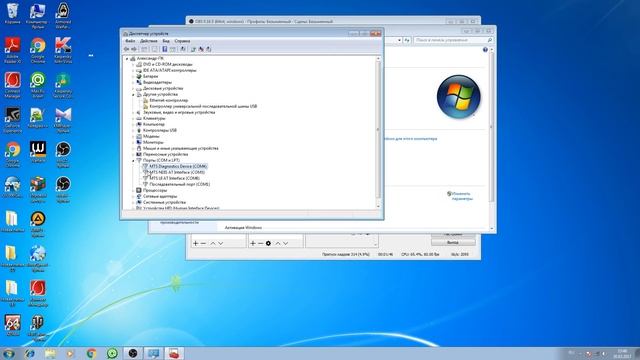Click the refresh button beside the System address bar
The width and height of the screenshot is (640, 360).
pos(407,40)
